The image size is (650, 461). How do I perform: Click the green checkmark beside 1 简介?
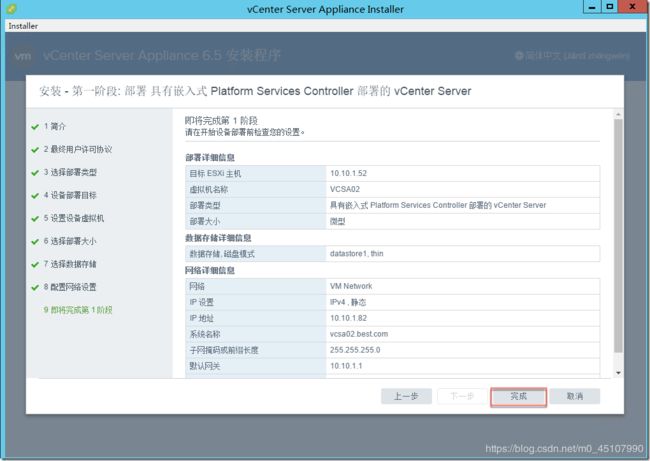pos(35,127)
